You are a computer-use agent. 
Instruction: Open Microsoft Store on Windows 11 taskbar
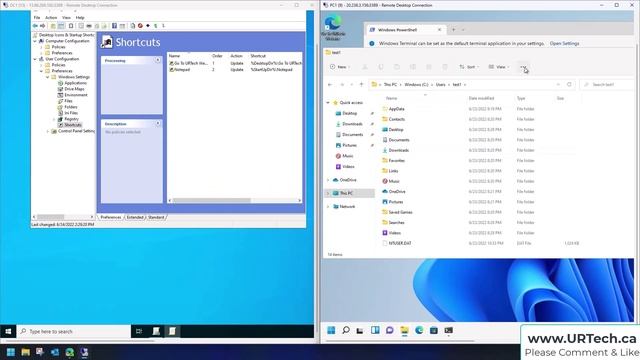(434, 330)
